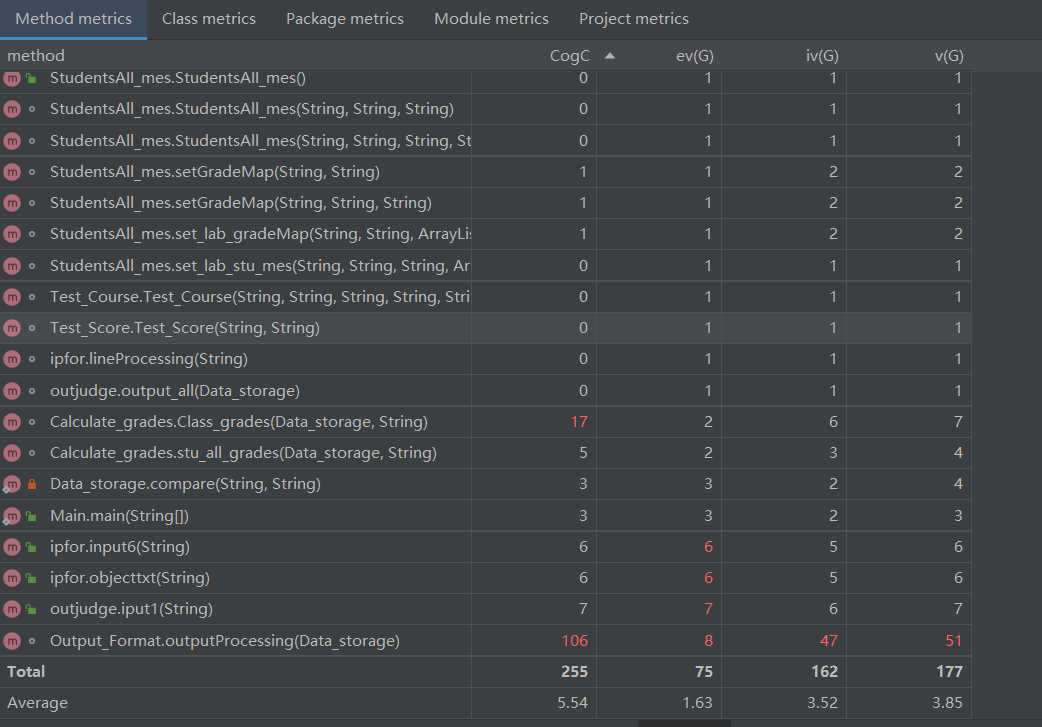Click public lock icon beside ipfor.objecttxt
Screen dimensions: 1042x727
[x=31, y=578]
